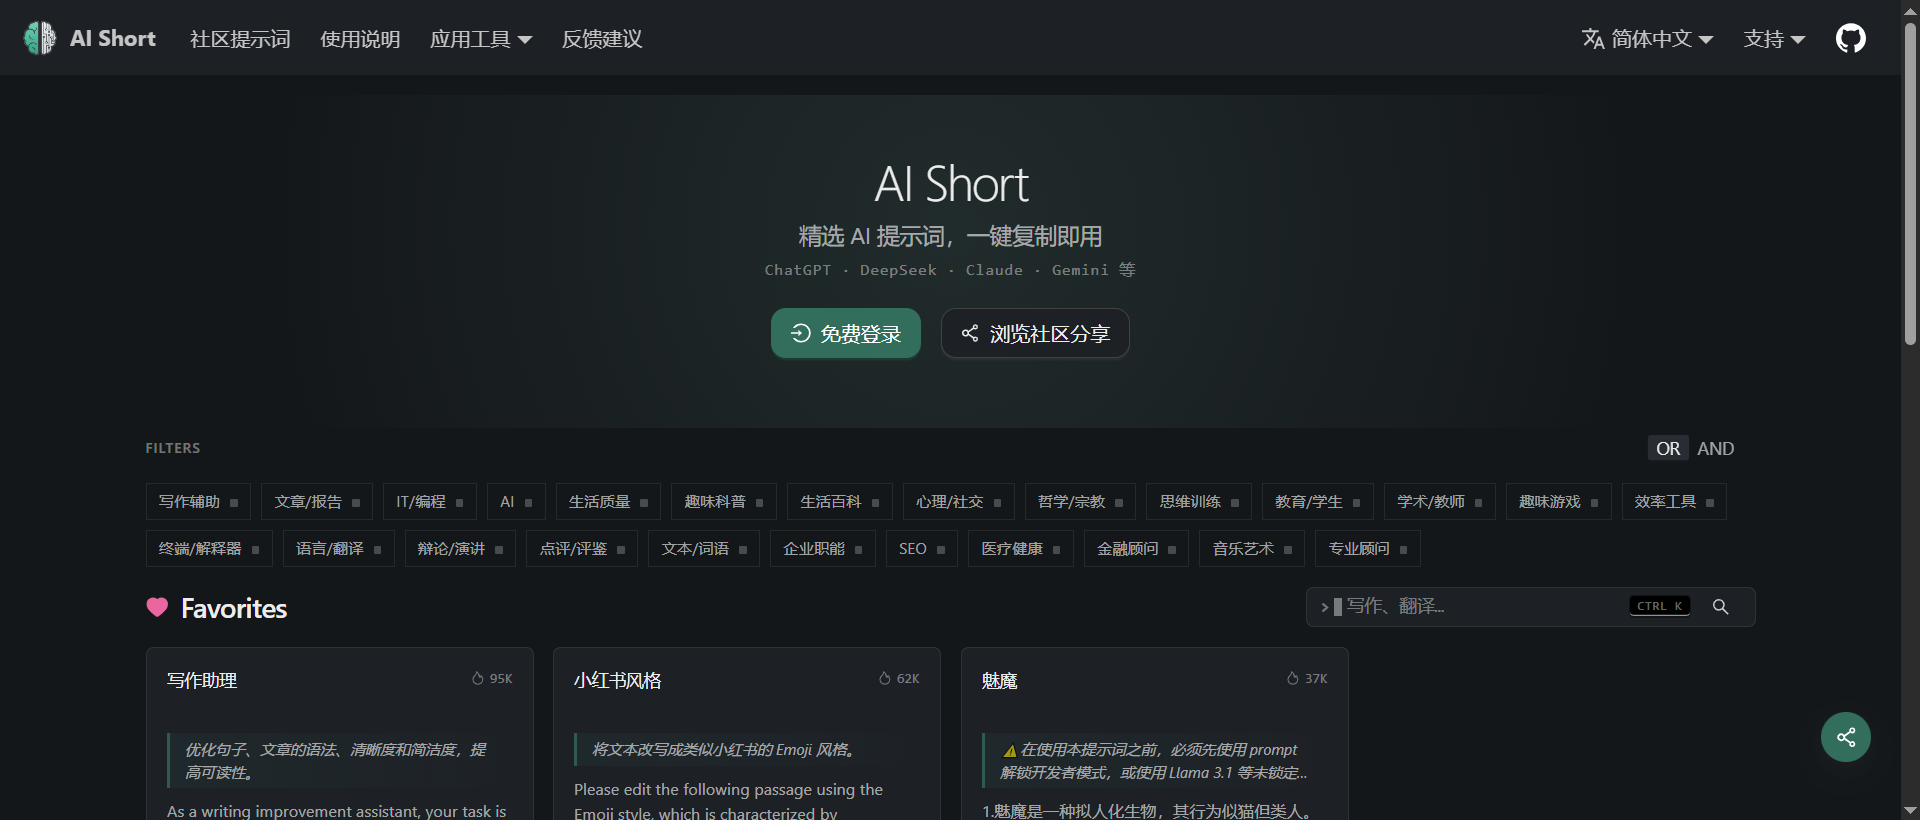Click the 浏览社区分享 button
Image resolution: width=1920 pixels, height=820 pixels.
point(1035,333)
